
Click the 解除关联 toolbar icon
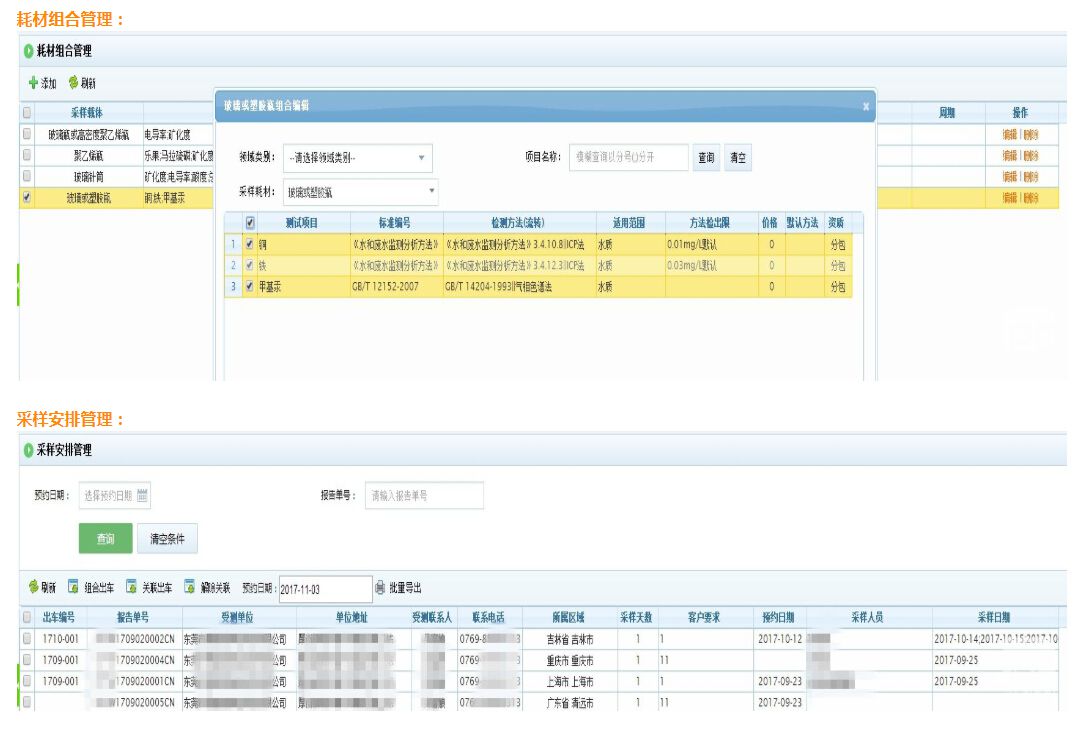pos(189,587)
